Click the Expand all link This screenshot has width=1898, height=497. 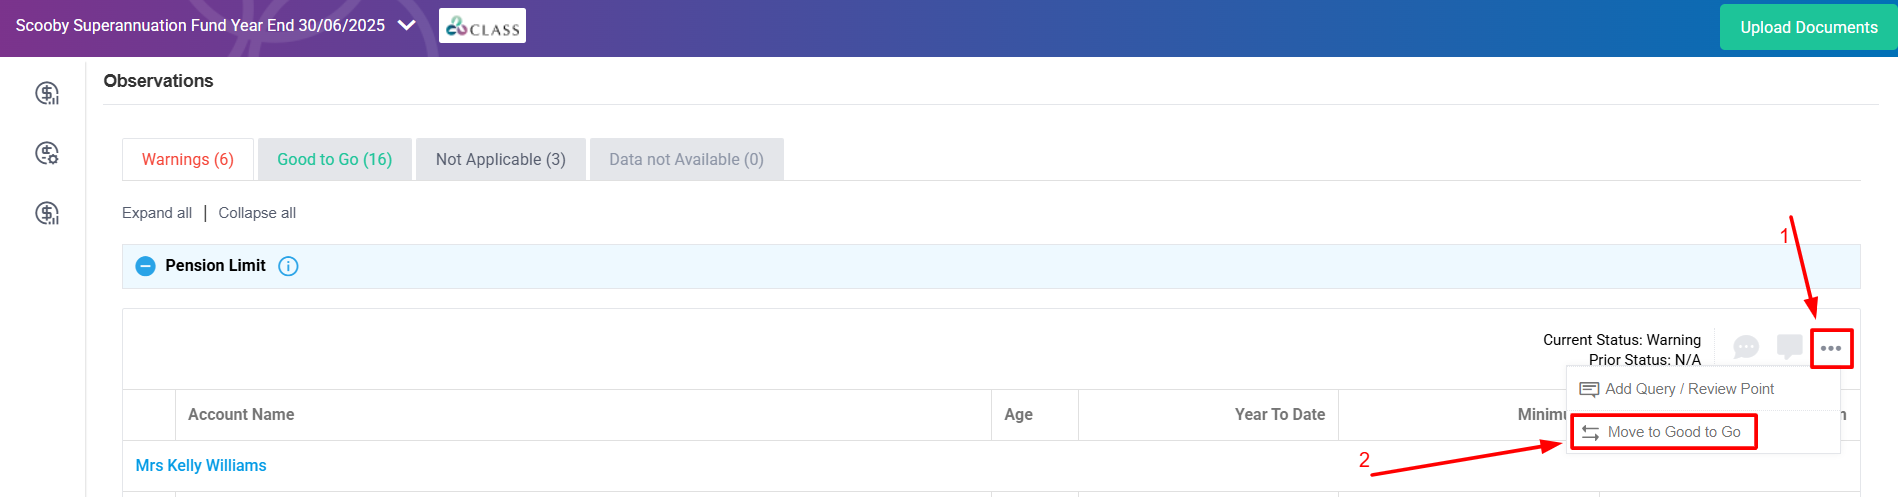pos(157,213)
